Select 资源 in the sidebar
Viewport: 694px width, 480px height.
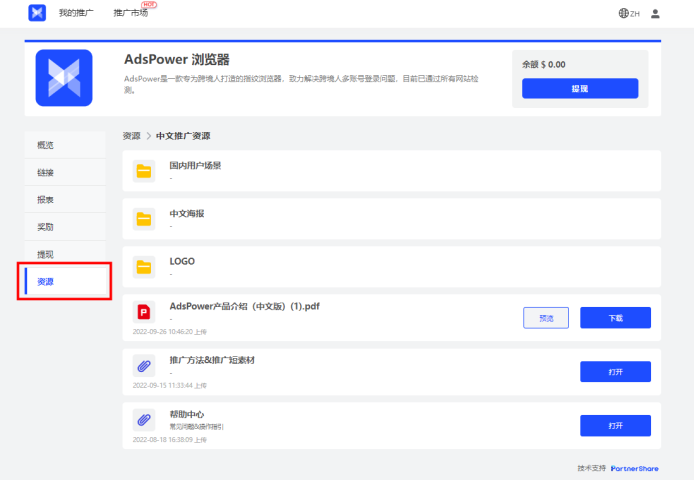[x=65, y=281]
